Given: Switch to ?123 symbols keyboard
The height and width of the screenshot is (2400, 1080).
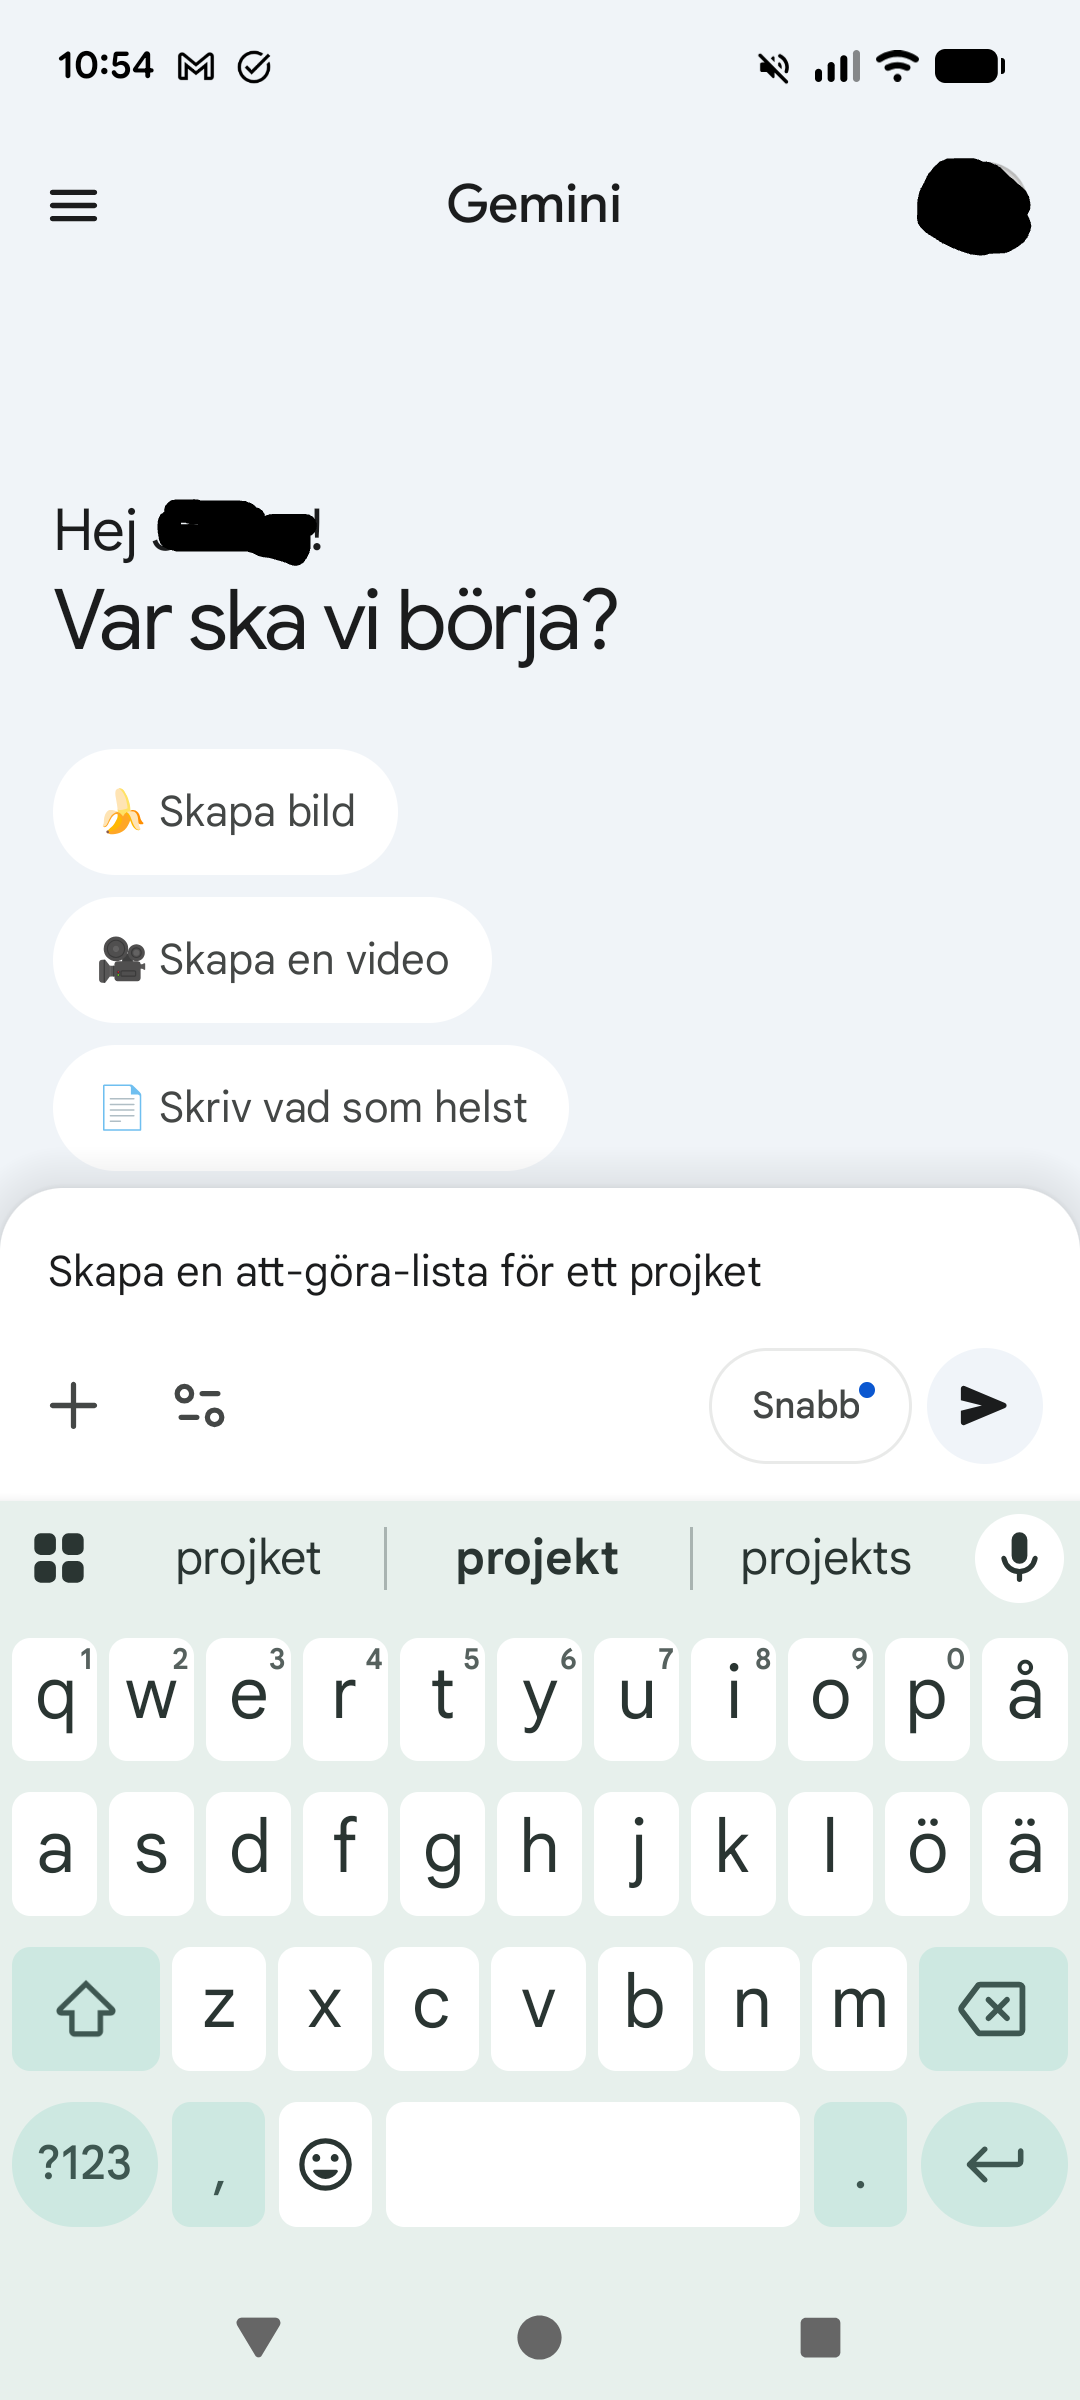Looking at the screenshot, I should 85,2164.
